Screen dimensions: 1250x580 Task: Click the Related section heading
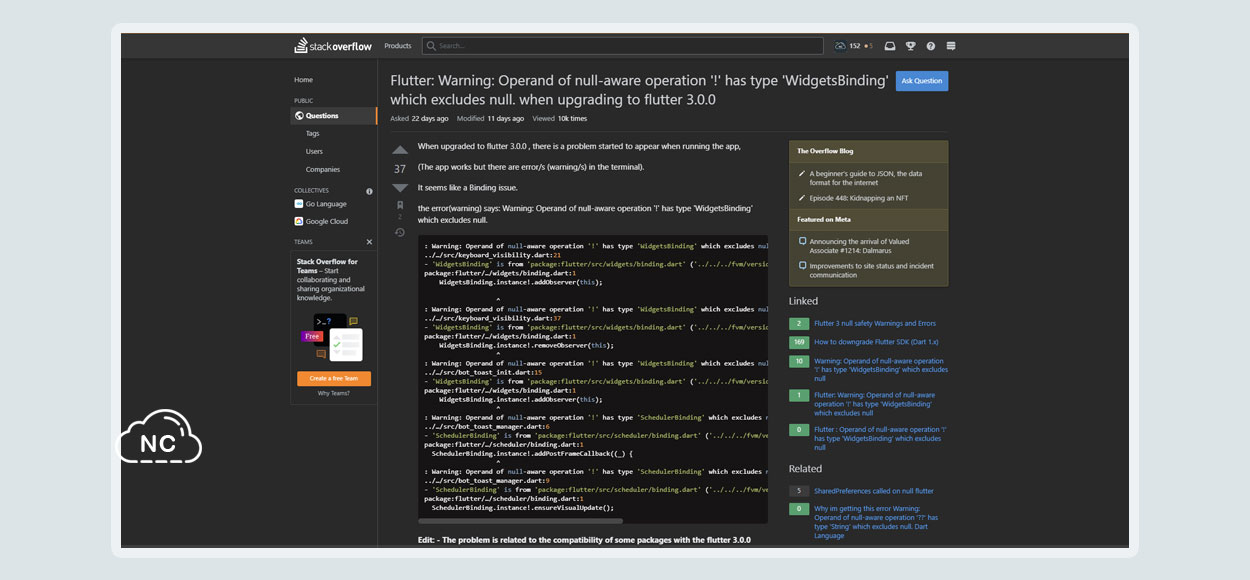click(x=805, y=469)
